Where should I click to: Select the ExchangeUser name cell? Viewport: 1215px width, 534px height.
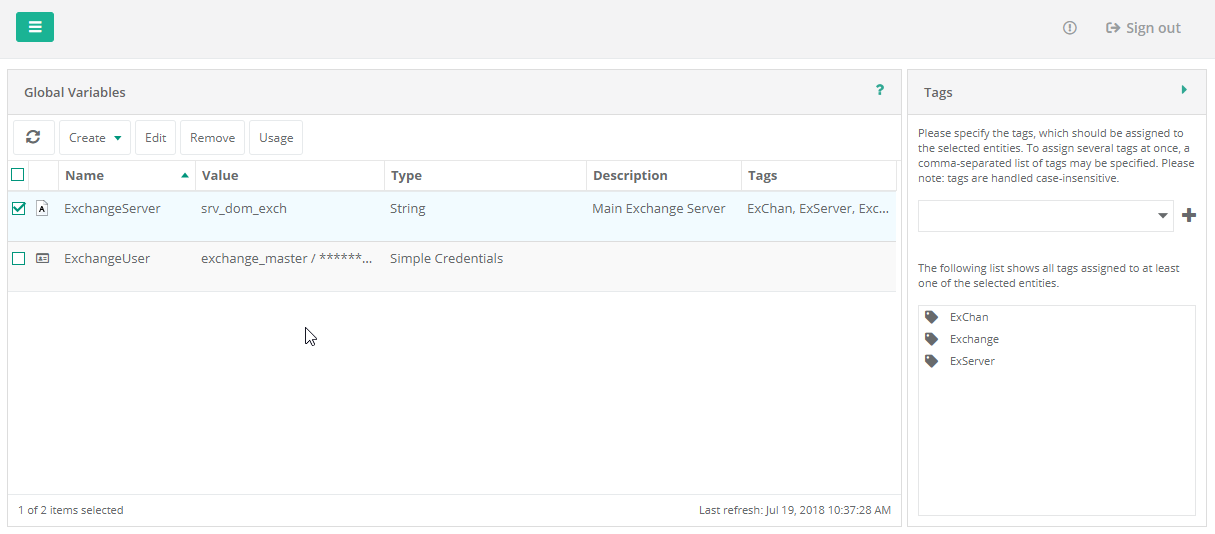point(107,259)
